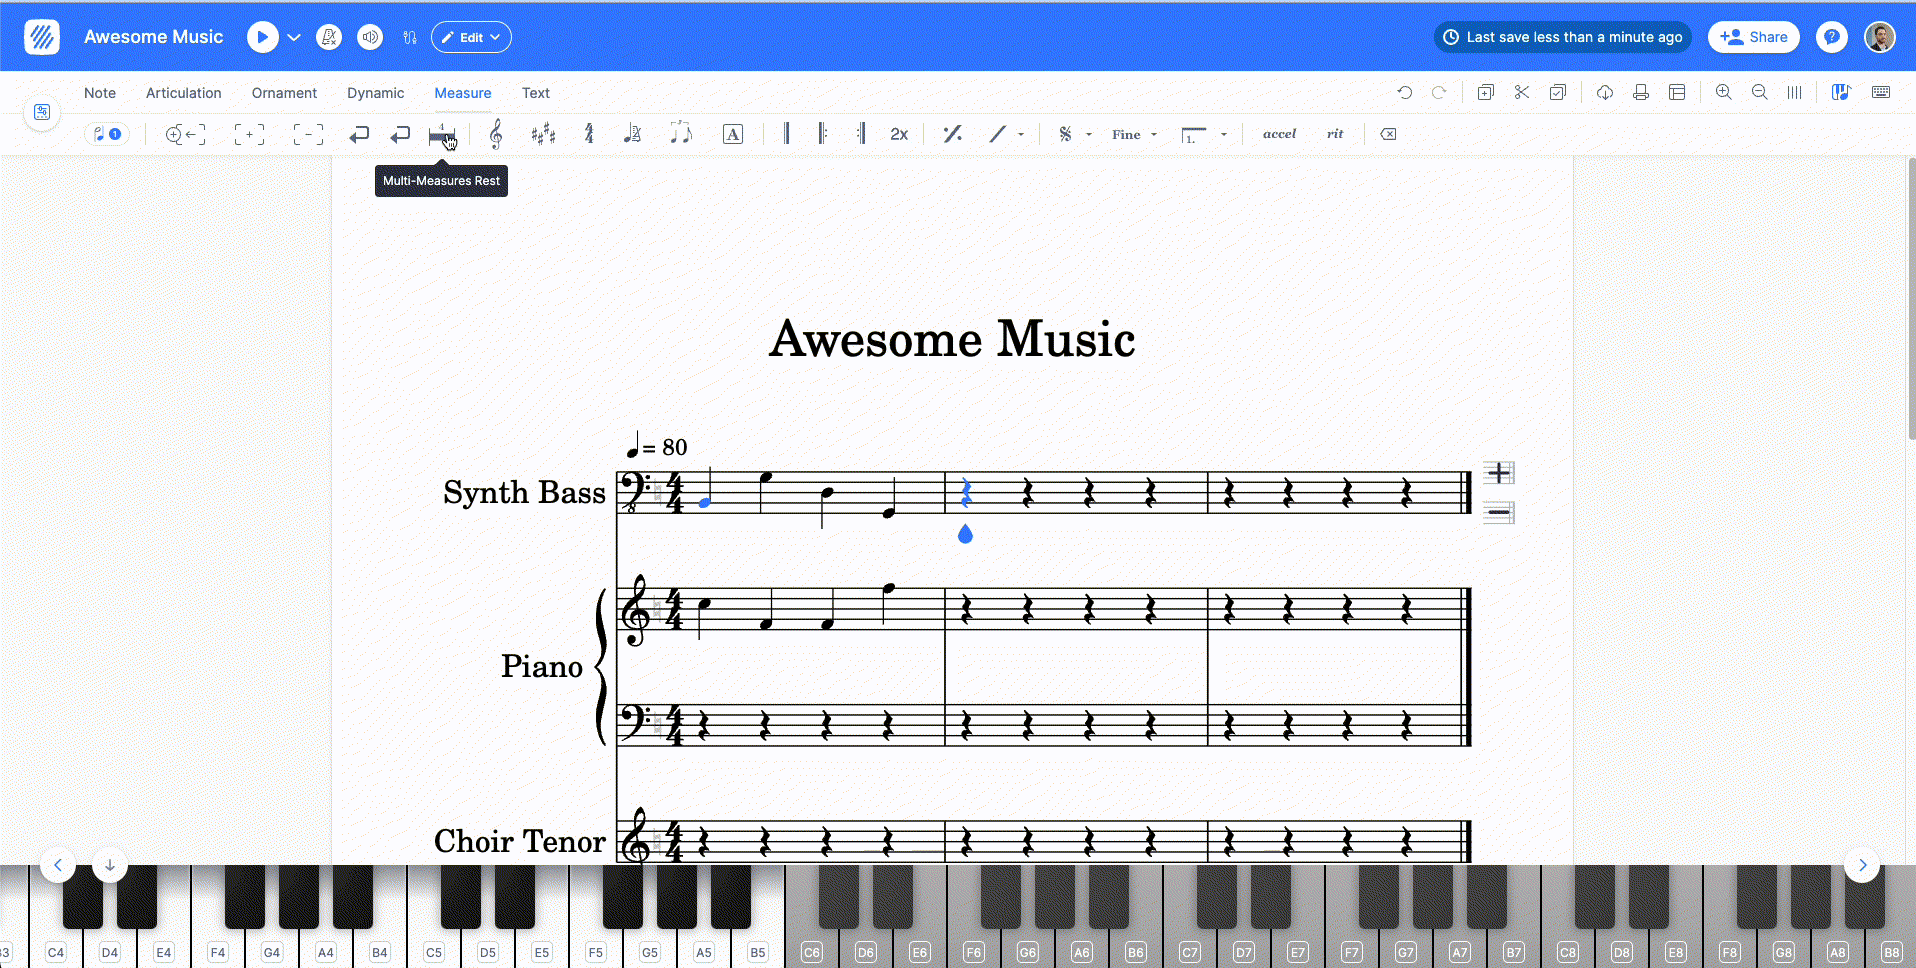Screen dimensions: 1916x968
Task: Insert the accel tempo marking
Action: click(1278, 134)
